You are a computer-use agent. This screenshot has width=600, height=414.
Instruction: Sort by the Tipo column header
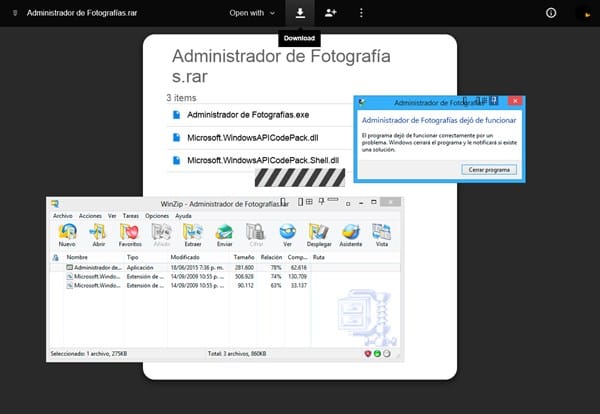click(x=132, y=257)
